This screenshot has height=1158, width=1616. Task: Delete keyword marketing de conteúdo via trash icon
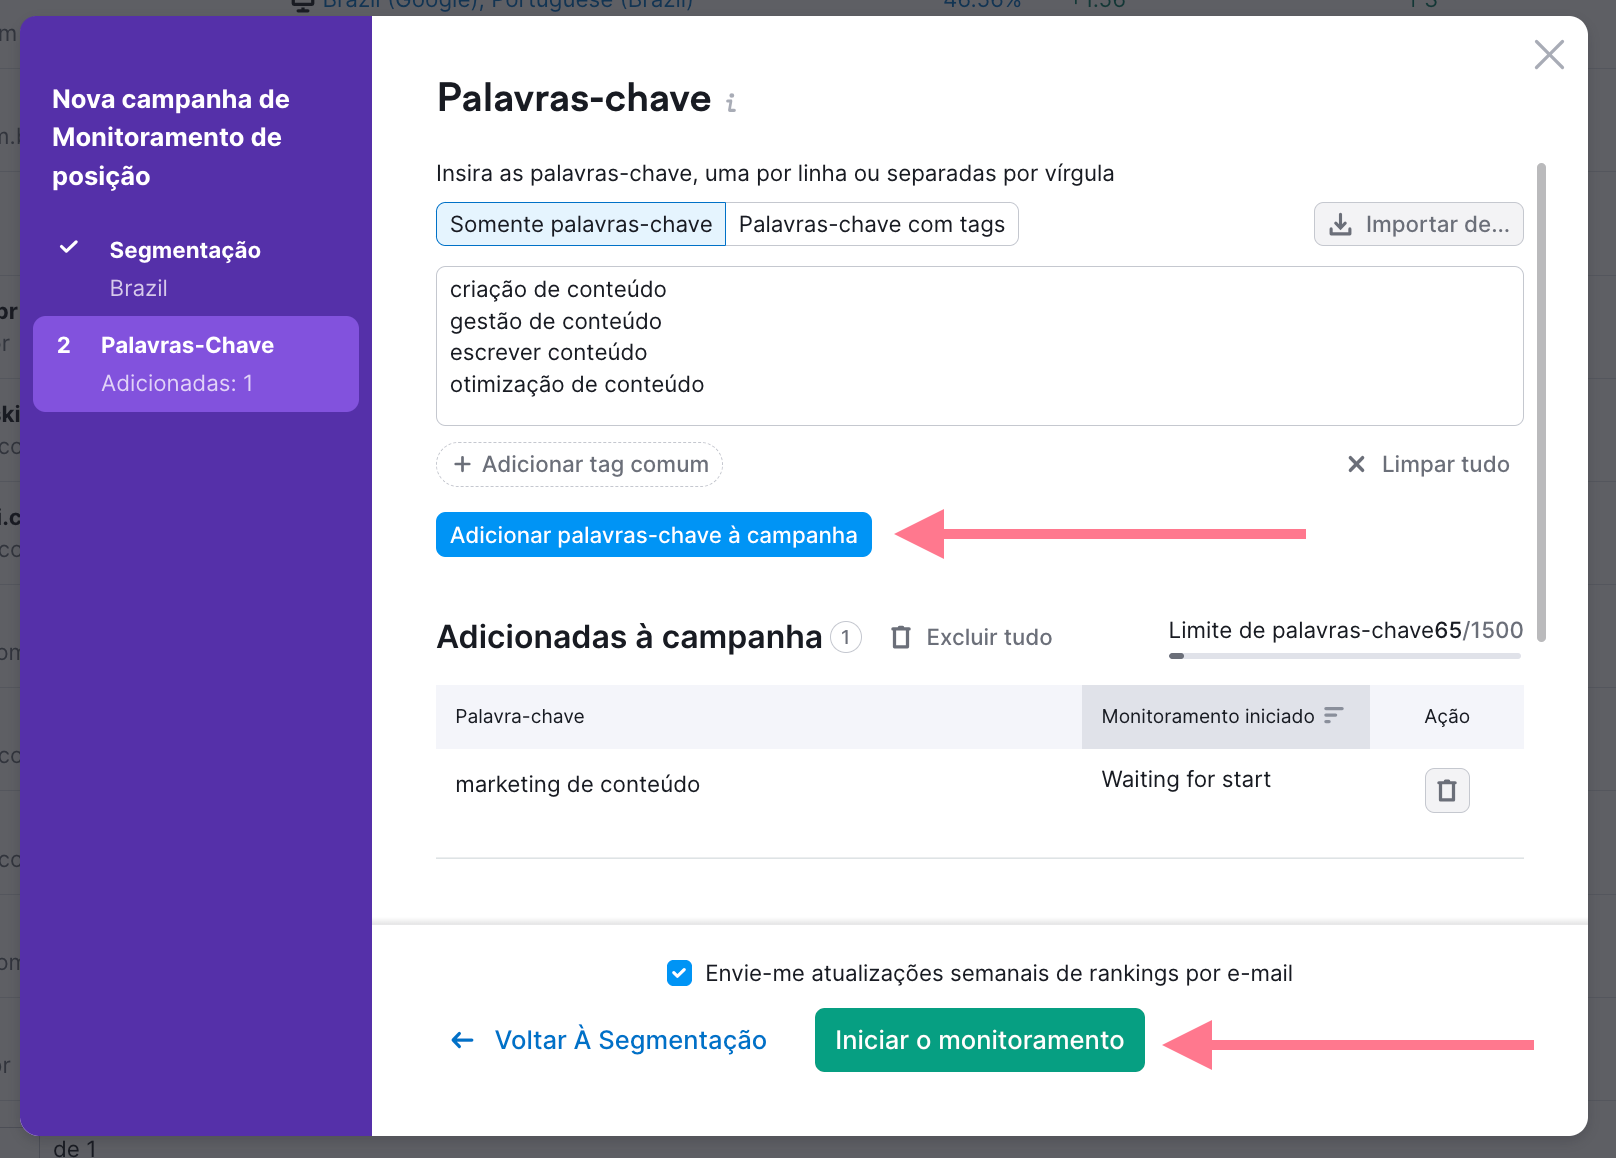point(1446,790)
